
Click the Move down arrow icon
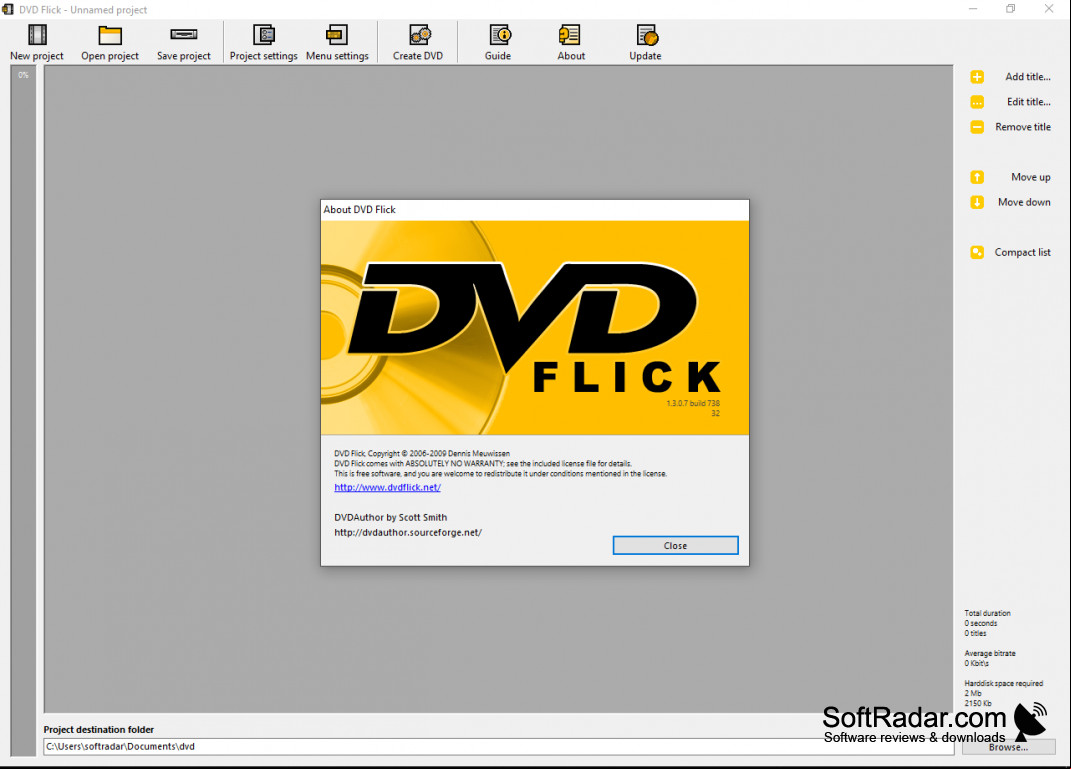pyautogui.click(x=977, y=202)
